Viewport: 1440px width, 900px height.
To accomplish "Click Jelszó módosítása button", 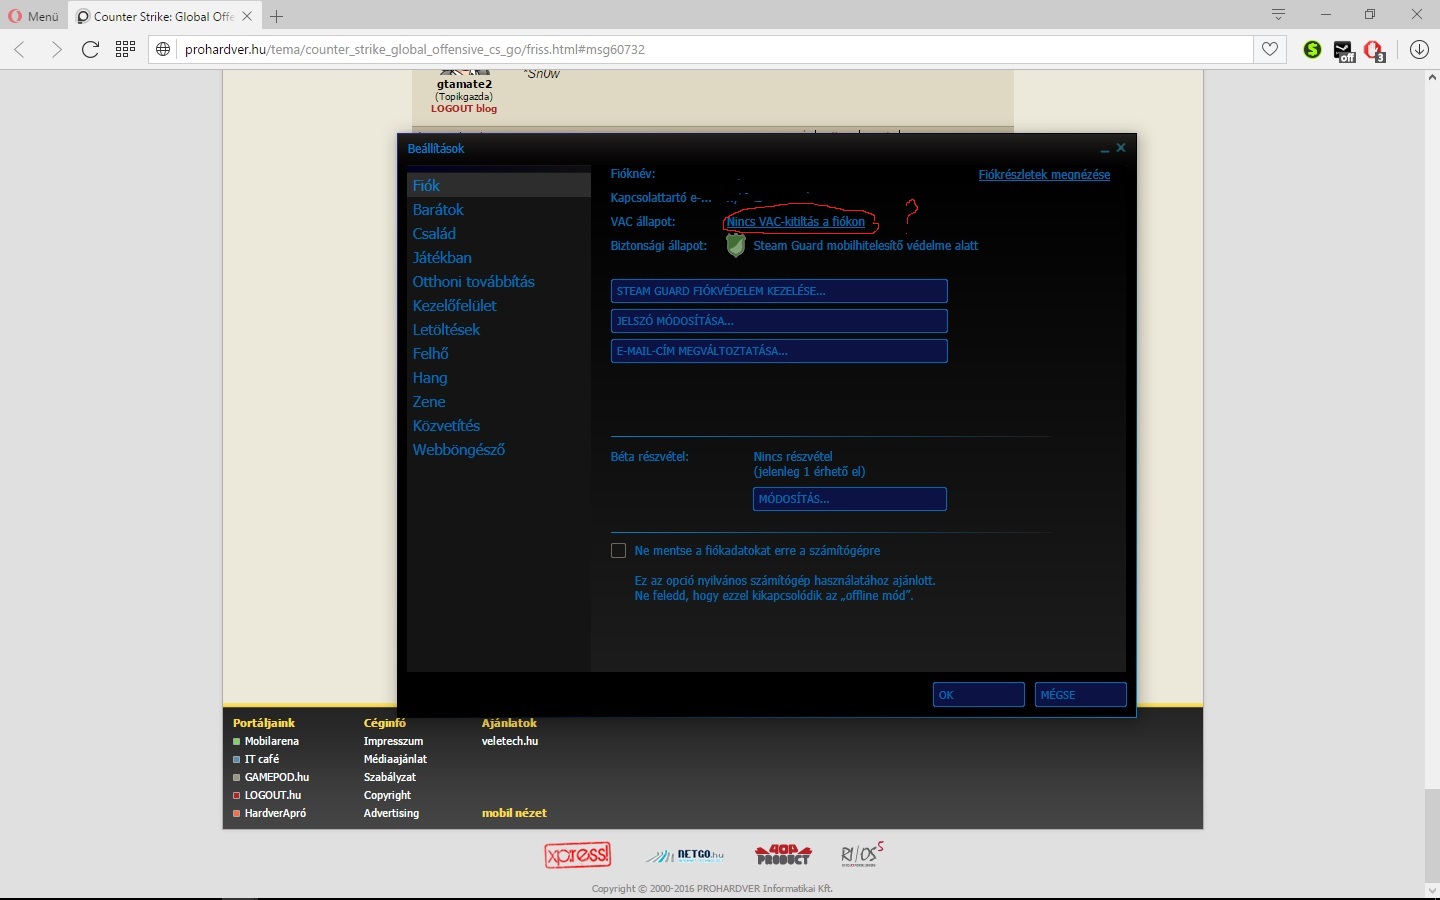I will (779, 321).
